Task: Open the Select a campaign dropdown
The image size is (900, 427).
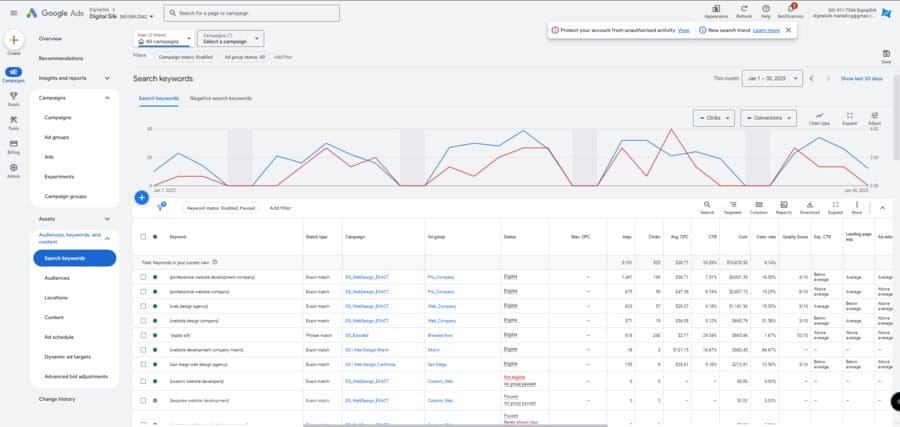Action: (230, 38)
